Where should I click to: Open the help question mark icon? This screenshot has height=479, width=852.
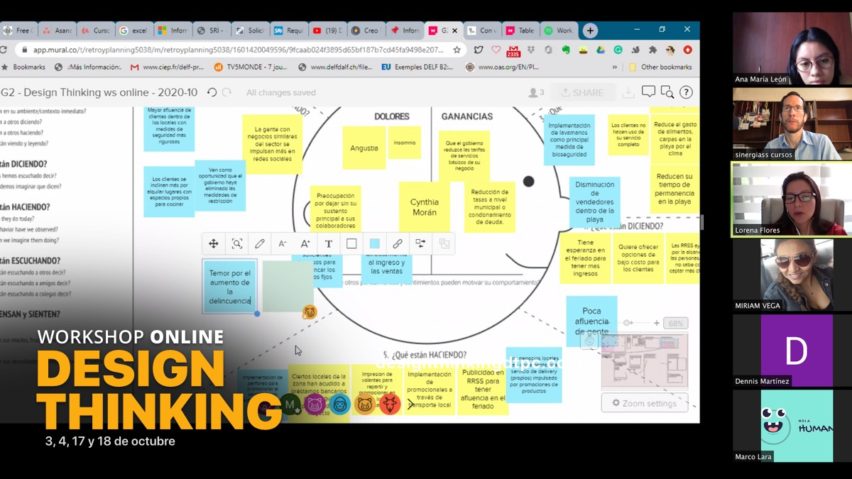686,92
